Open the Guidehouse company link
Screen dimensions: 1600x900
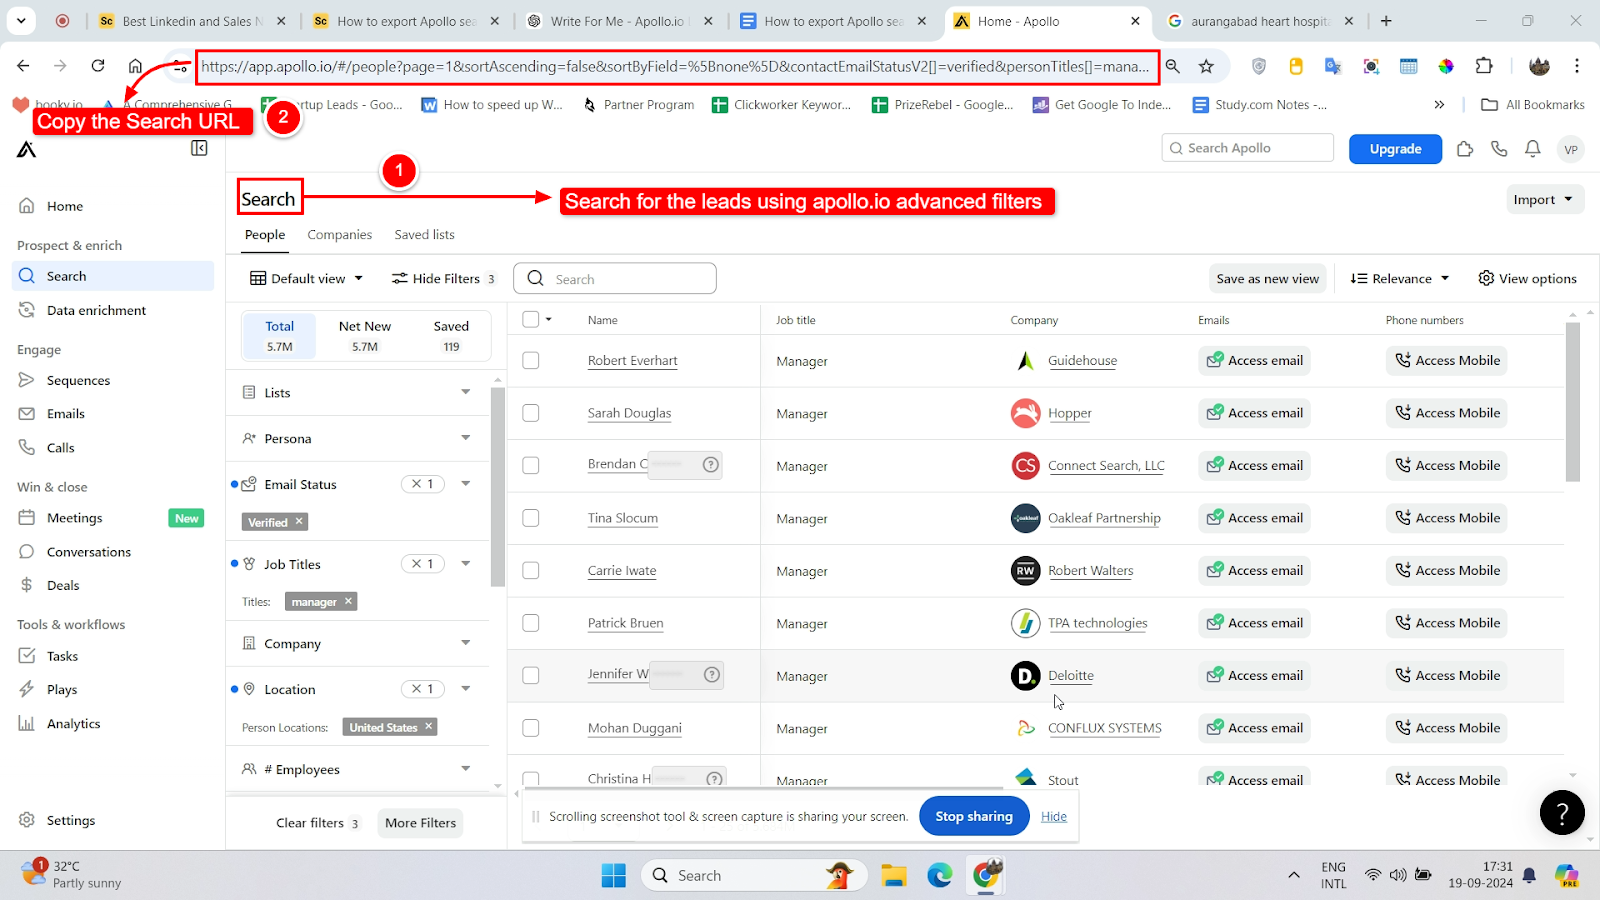(x=1082, y=360)
